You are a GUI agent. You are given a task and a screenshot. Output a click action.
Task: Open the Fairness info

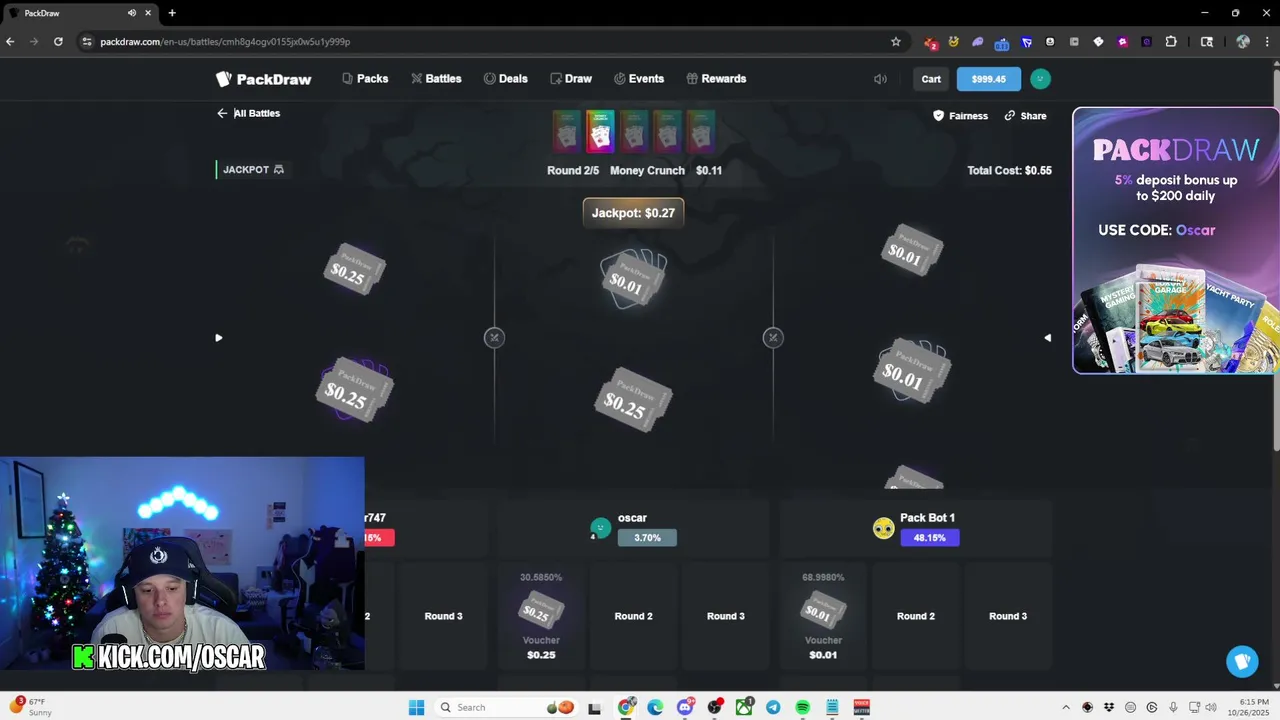click(960, 116)
